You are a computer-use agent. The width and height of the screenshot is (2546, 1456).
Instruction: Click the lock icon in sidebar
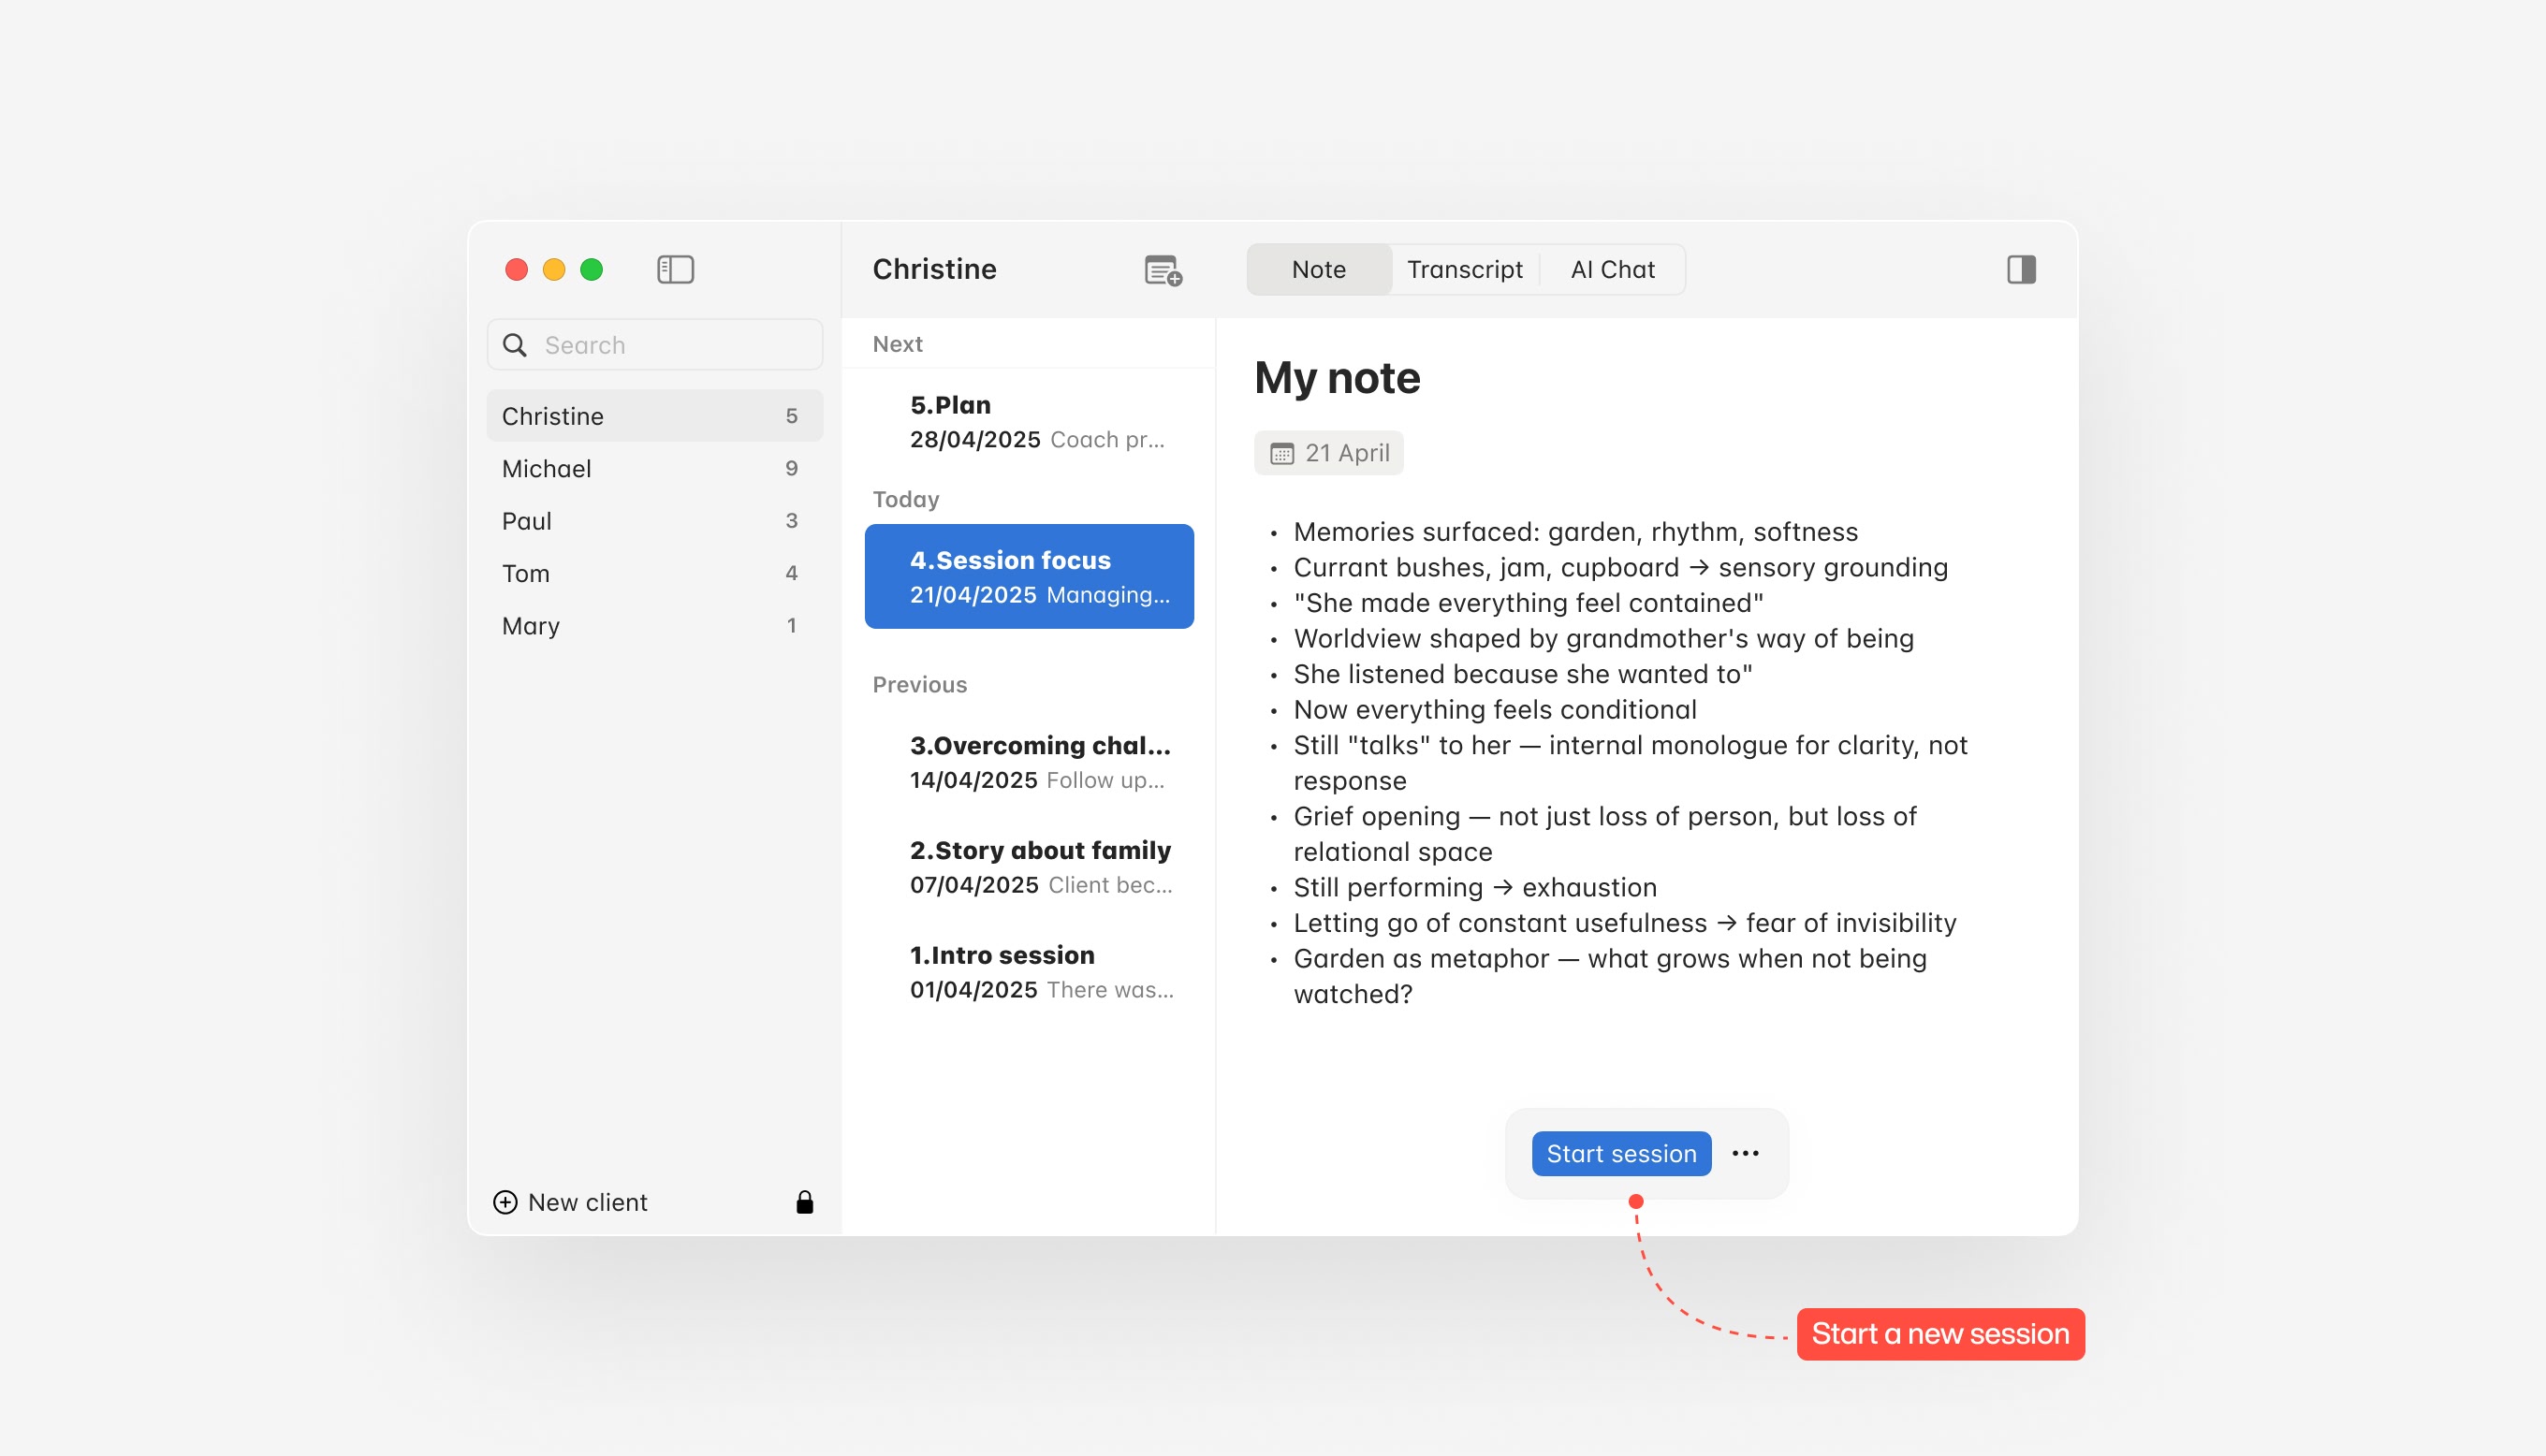pos(804,1202)
